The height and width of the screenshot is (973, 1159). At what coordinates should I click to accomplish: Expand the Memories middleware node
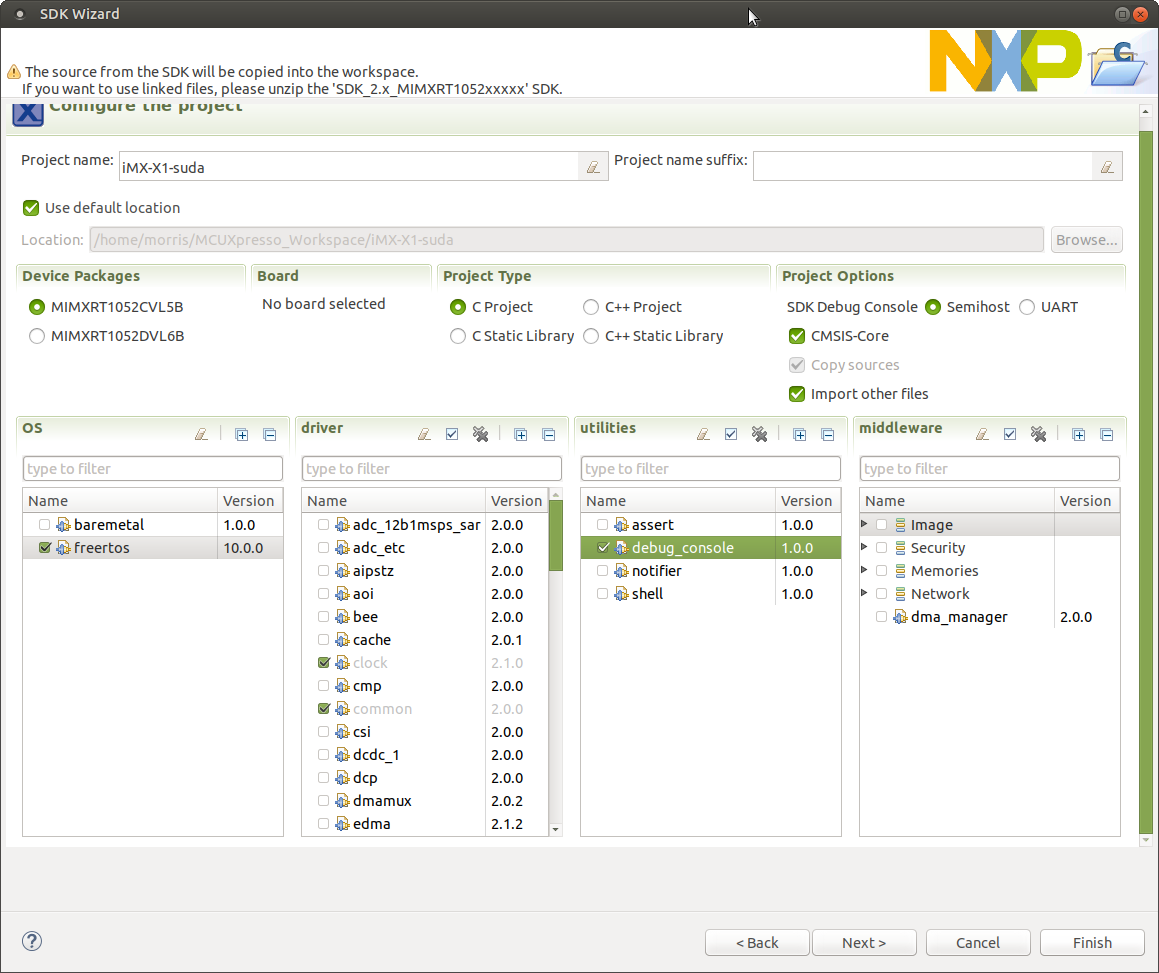point(864,570)
